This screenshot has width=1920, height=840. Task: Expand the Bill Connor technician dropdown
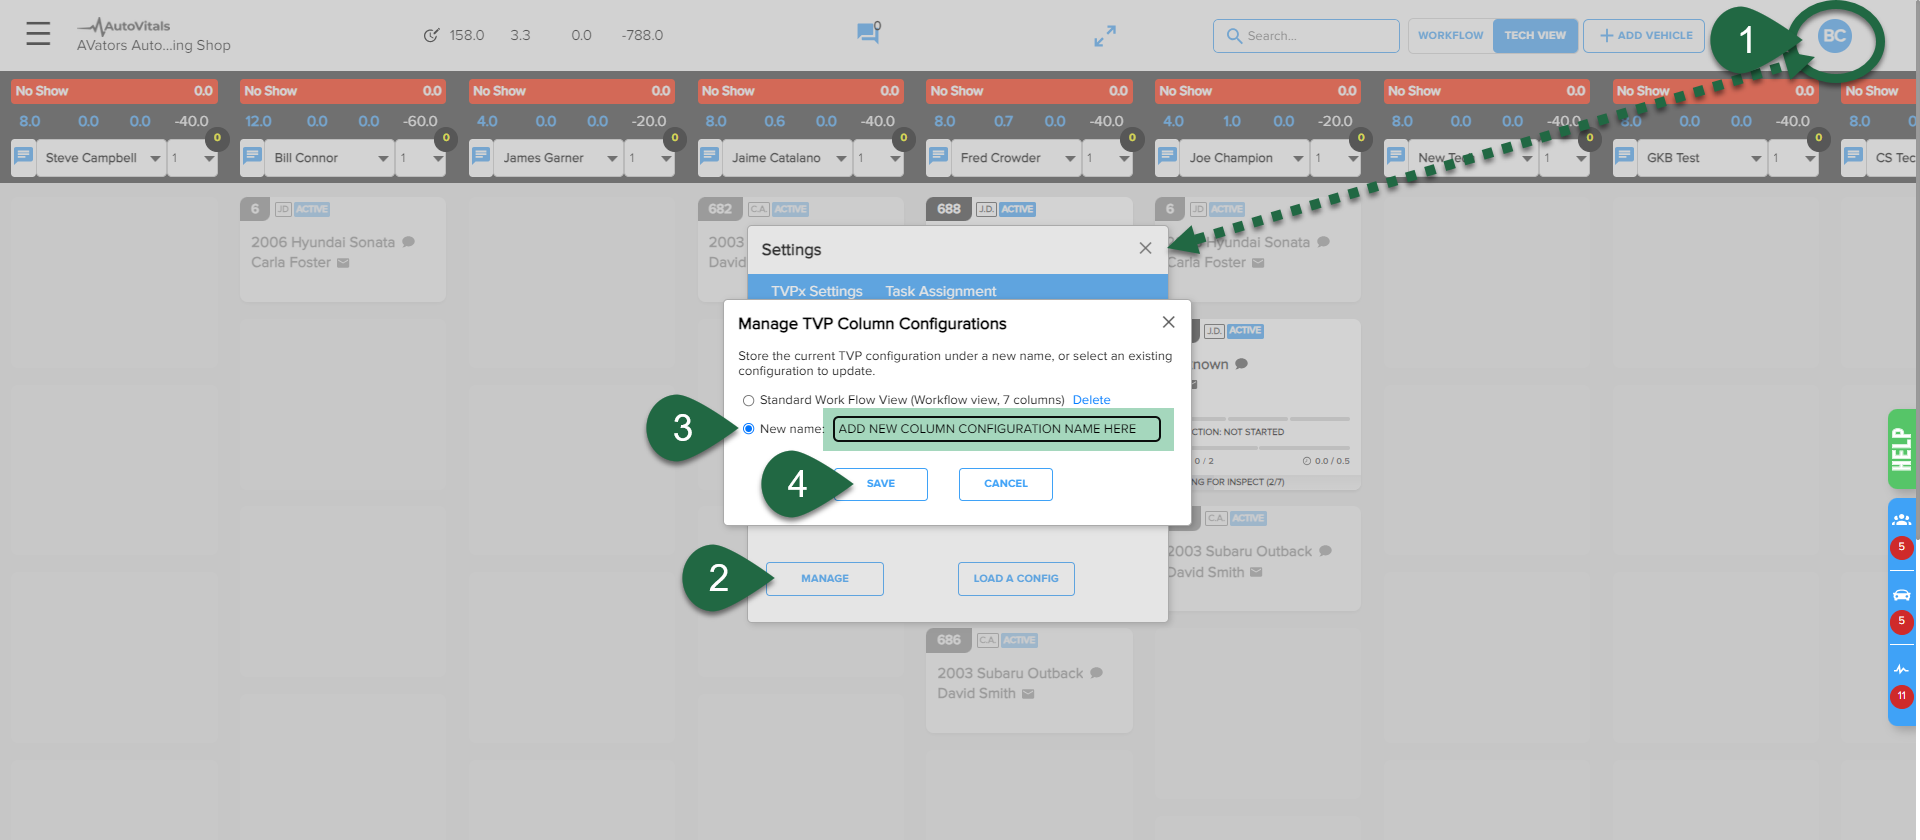click(383, 158)
